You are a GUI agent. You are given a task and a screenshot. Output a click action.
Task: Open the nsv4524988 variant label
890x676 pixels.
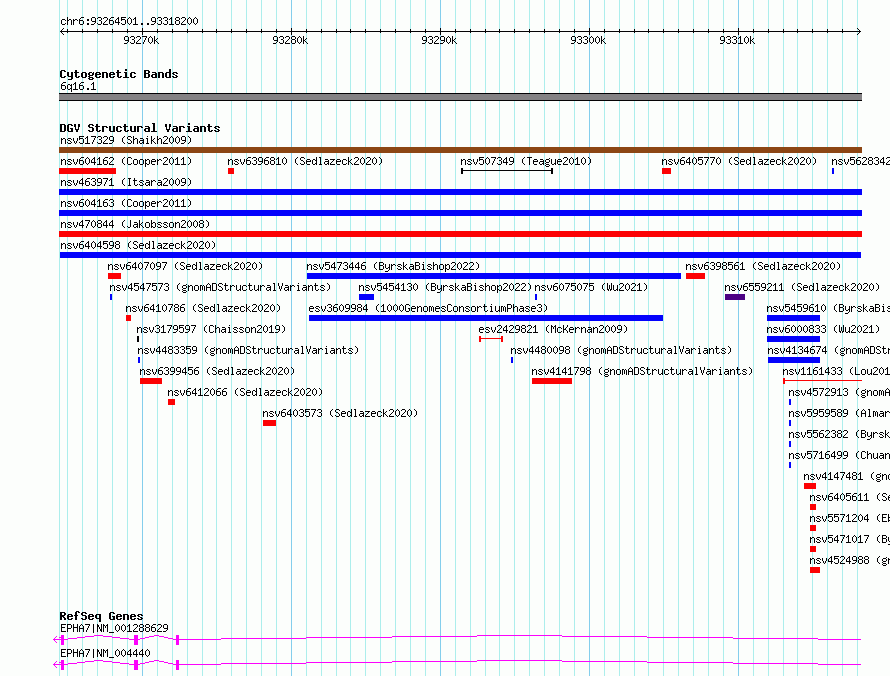(x=850, y=560)
